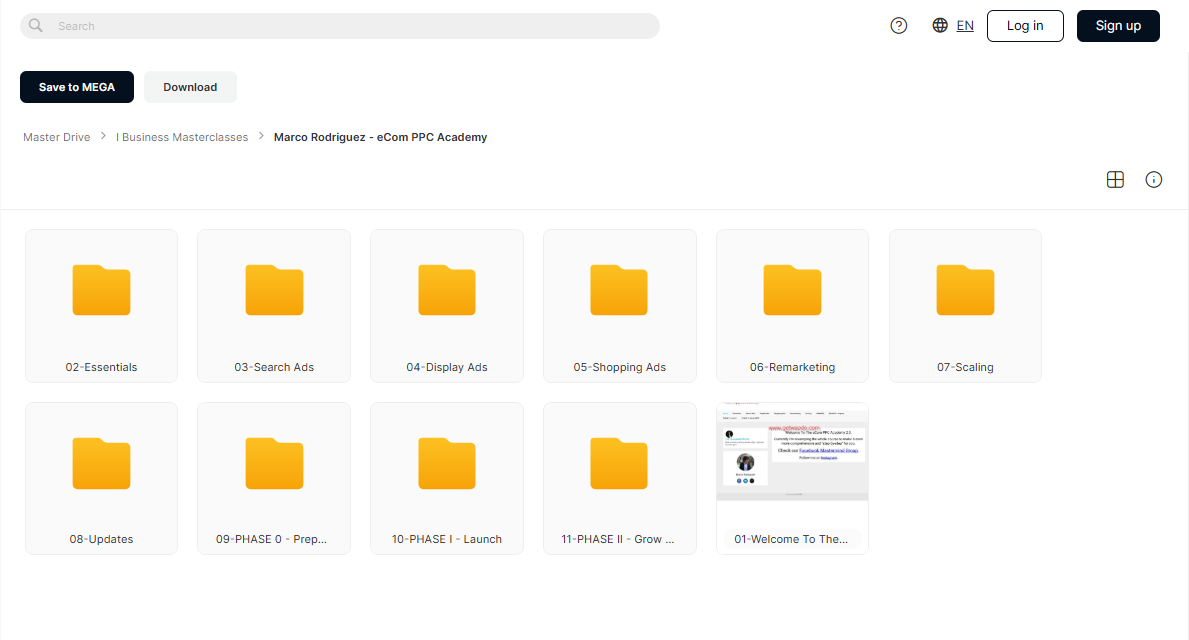The image size is (1189, 640).
Task: Click the Download button
Action: pos(190,87)
